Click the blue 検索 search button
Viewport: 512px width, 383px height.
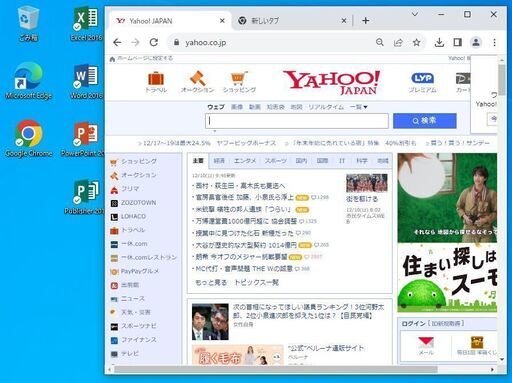[x=425, y=121]
